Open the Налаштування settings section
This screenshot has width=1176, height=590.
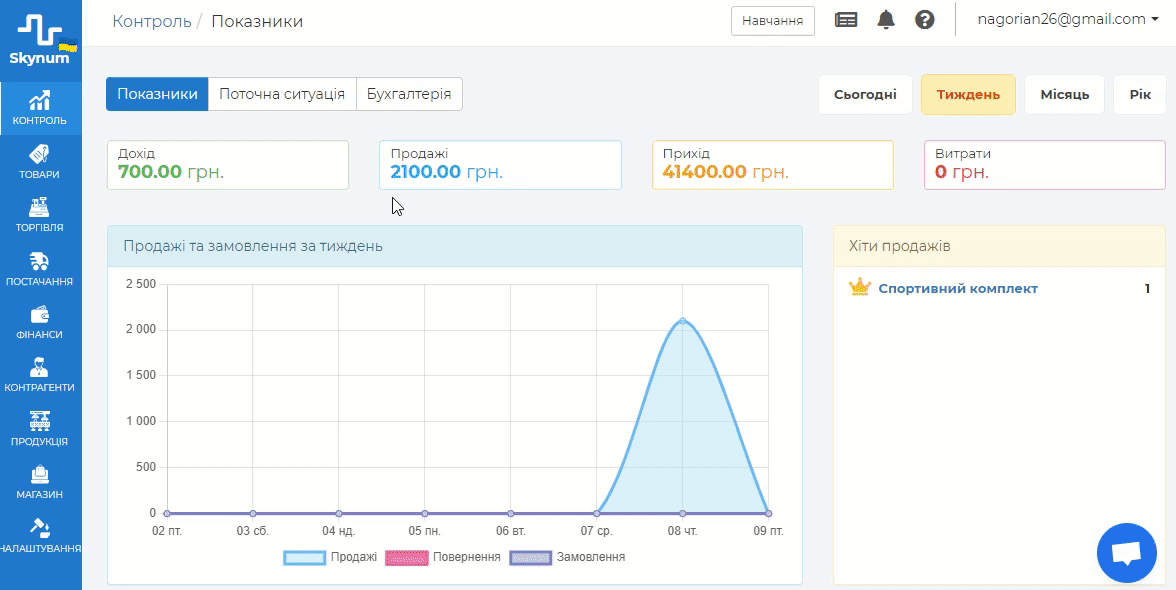40,535
